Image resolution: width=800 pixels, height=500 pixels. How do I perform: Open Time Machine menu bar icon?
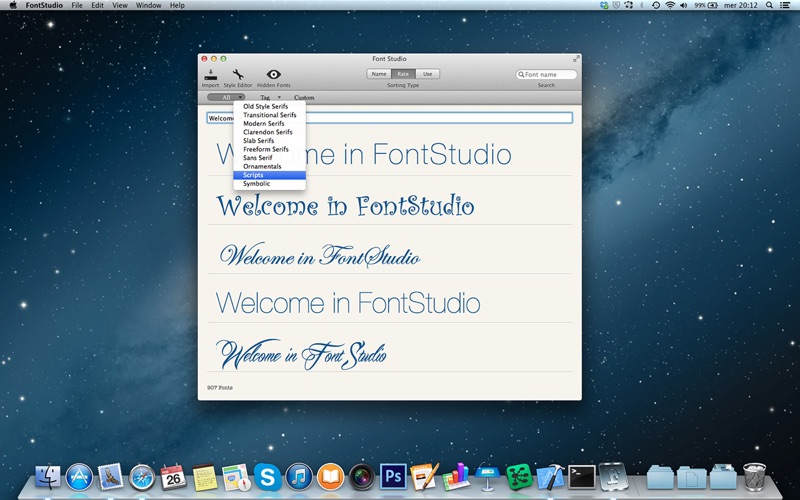click(x=656, y=5)
